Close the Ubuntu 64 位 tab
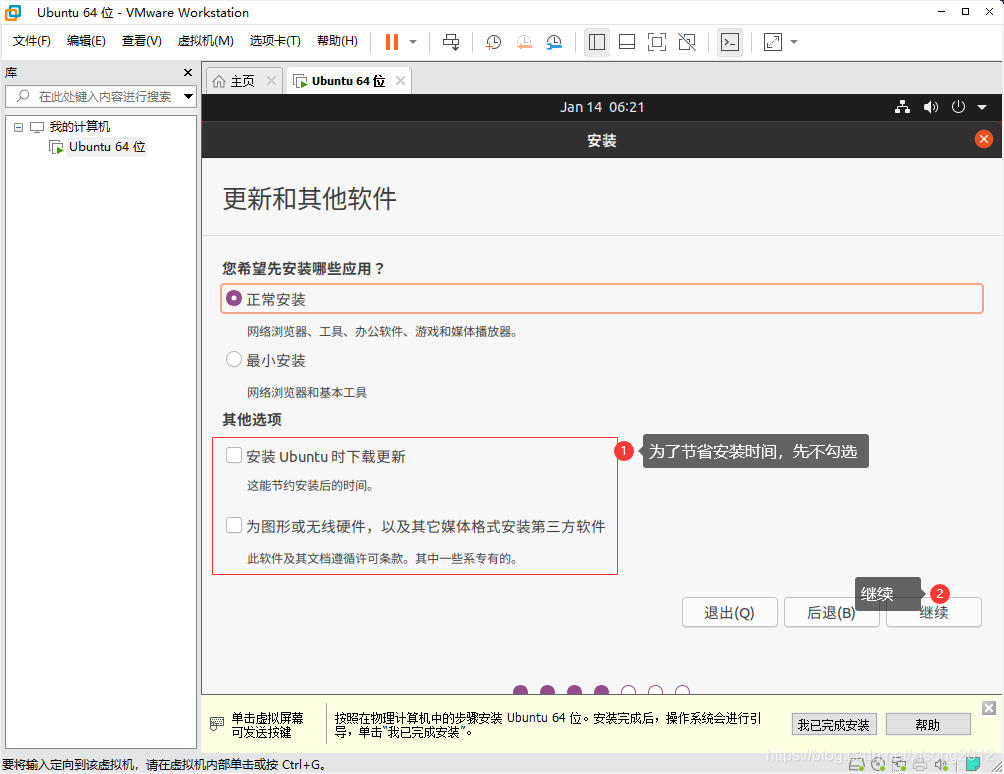 click(400, 81)
